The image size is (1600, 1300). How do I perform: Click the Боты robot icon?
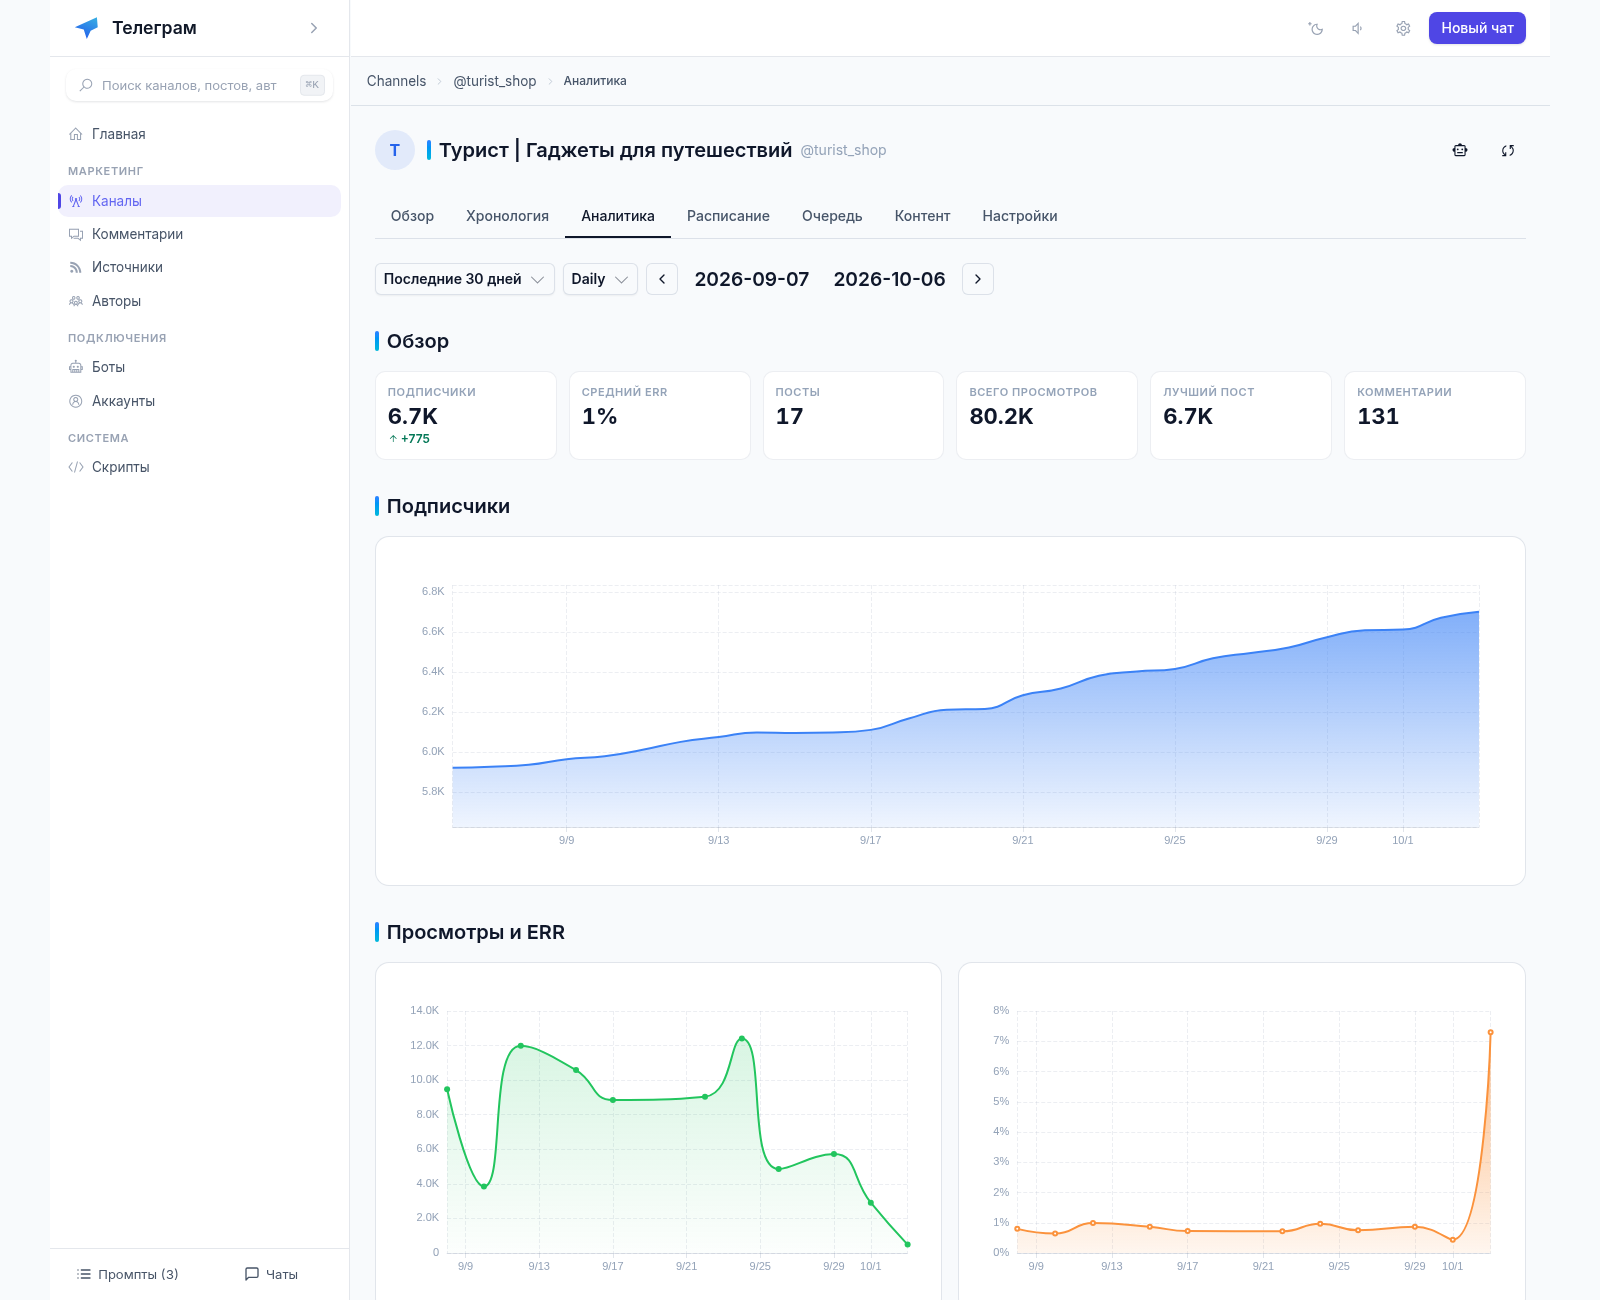pos(76,367)
